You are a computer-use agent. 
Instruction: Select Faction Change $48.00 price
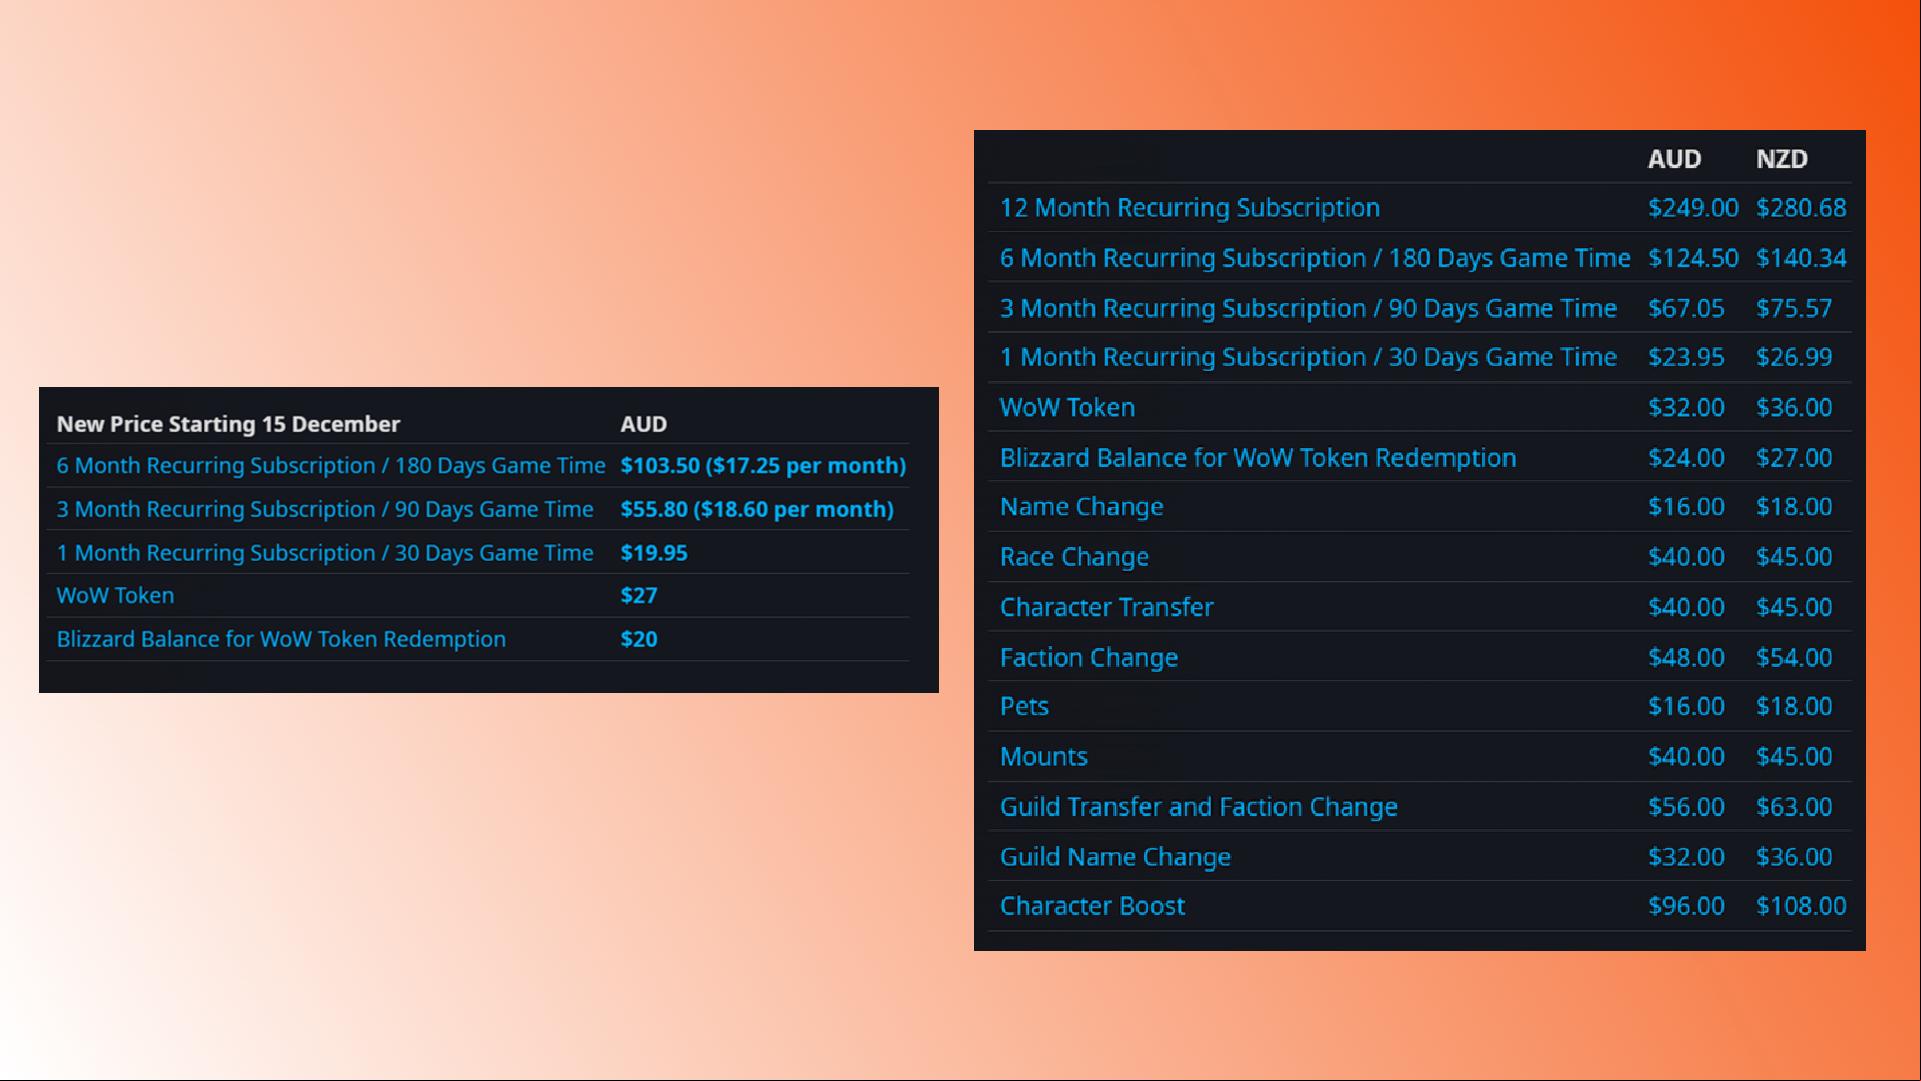click(1686, 657)
